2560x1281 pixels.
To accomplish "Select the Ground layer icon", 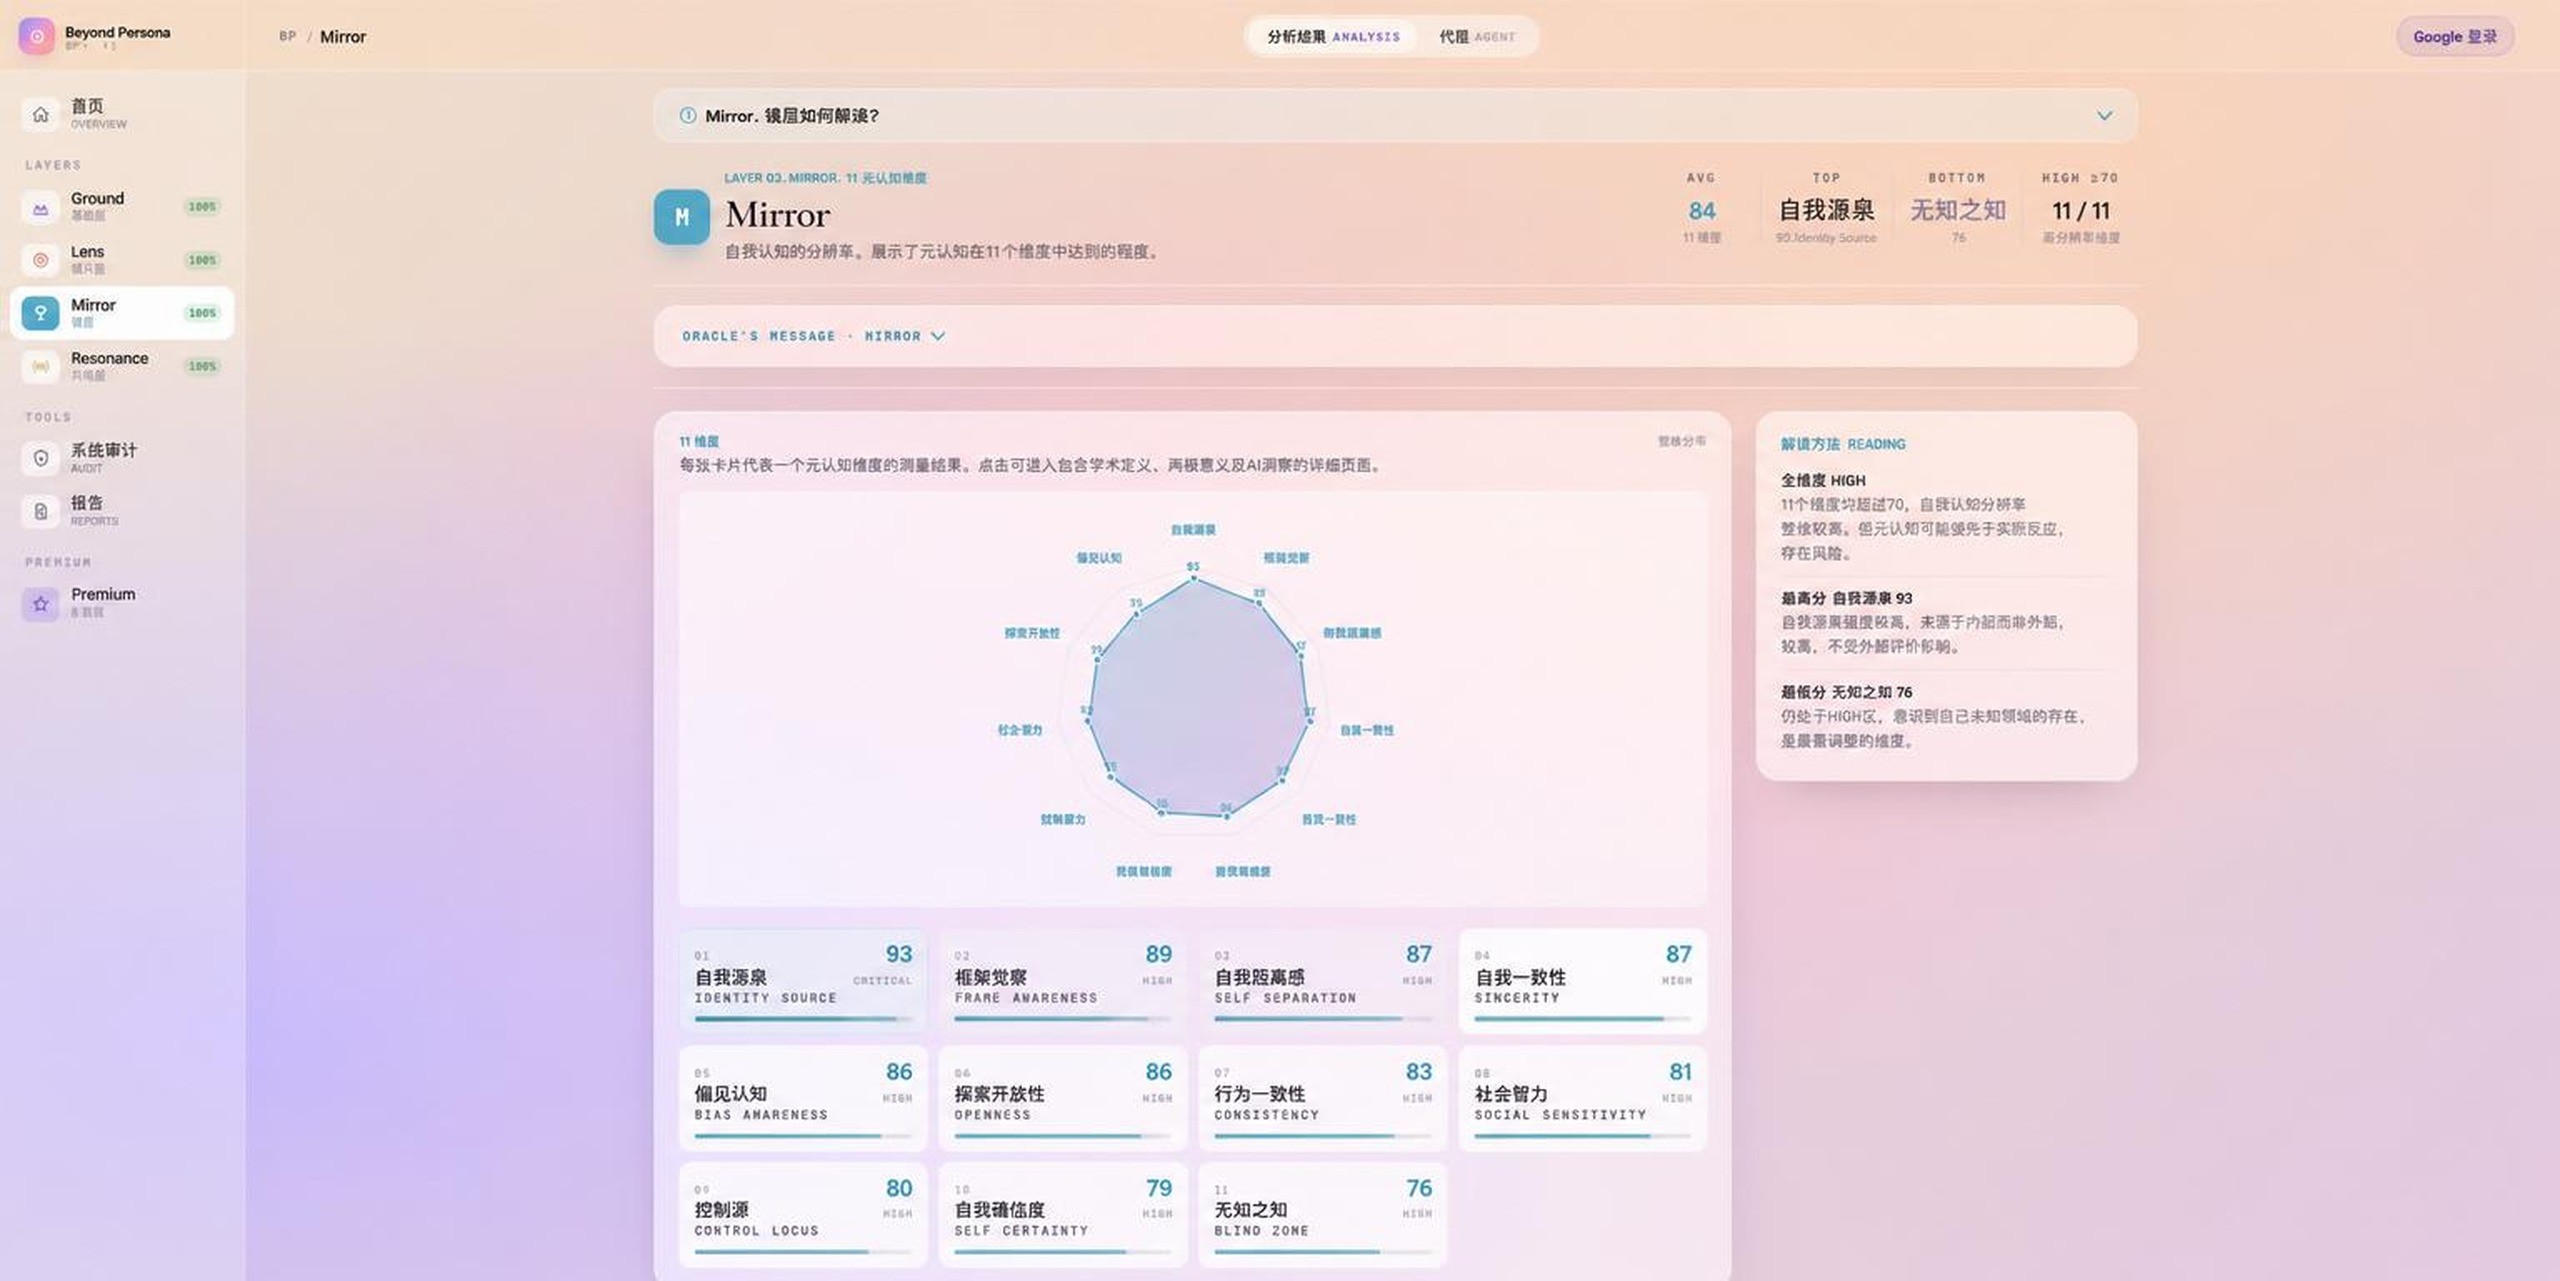I will pos(40,207).
